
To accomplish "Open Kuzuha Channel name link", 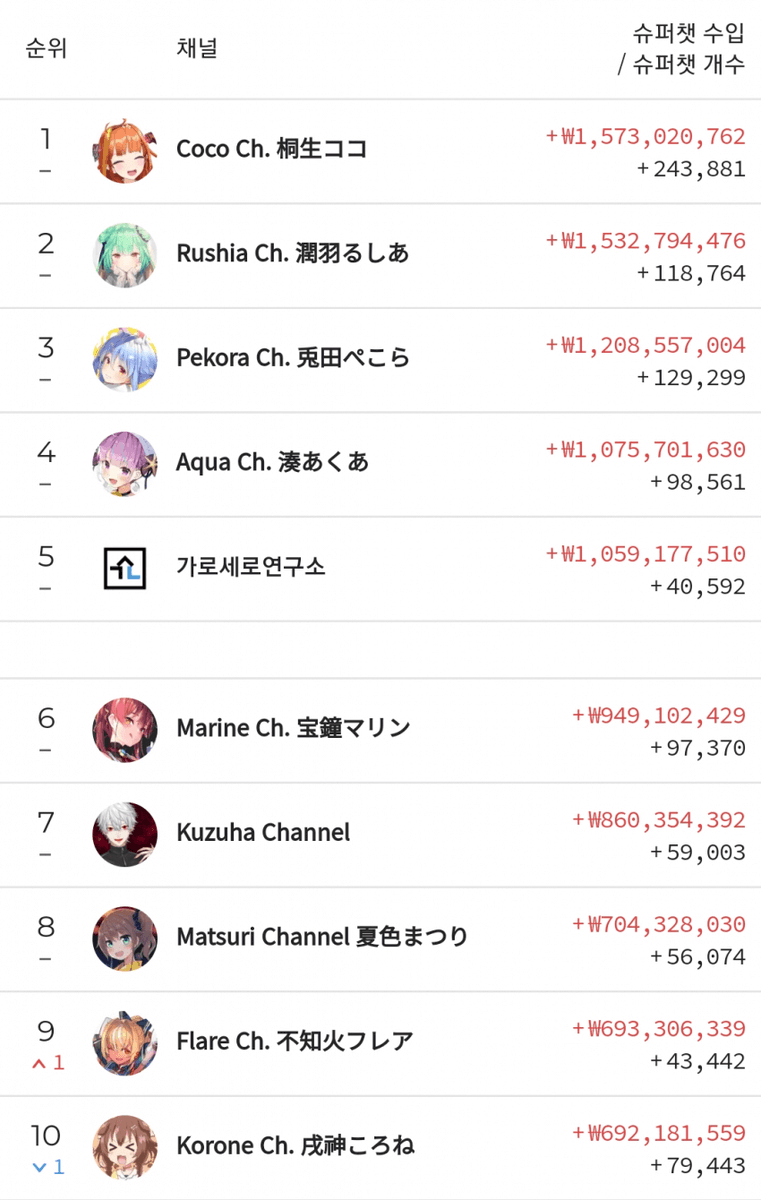I will pyautogui.click(x=263, y=832).
